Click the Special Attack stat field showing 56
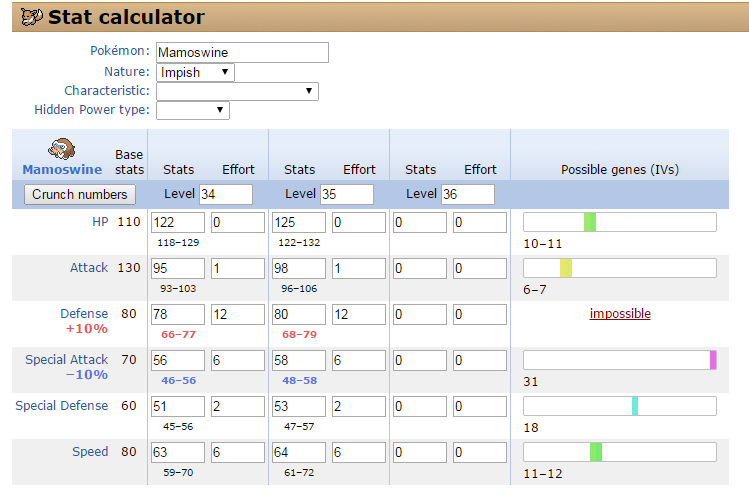Screen dimensions: 749x500 pos(178,361)
